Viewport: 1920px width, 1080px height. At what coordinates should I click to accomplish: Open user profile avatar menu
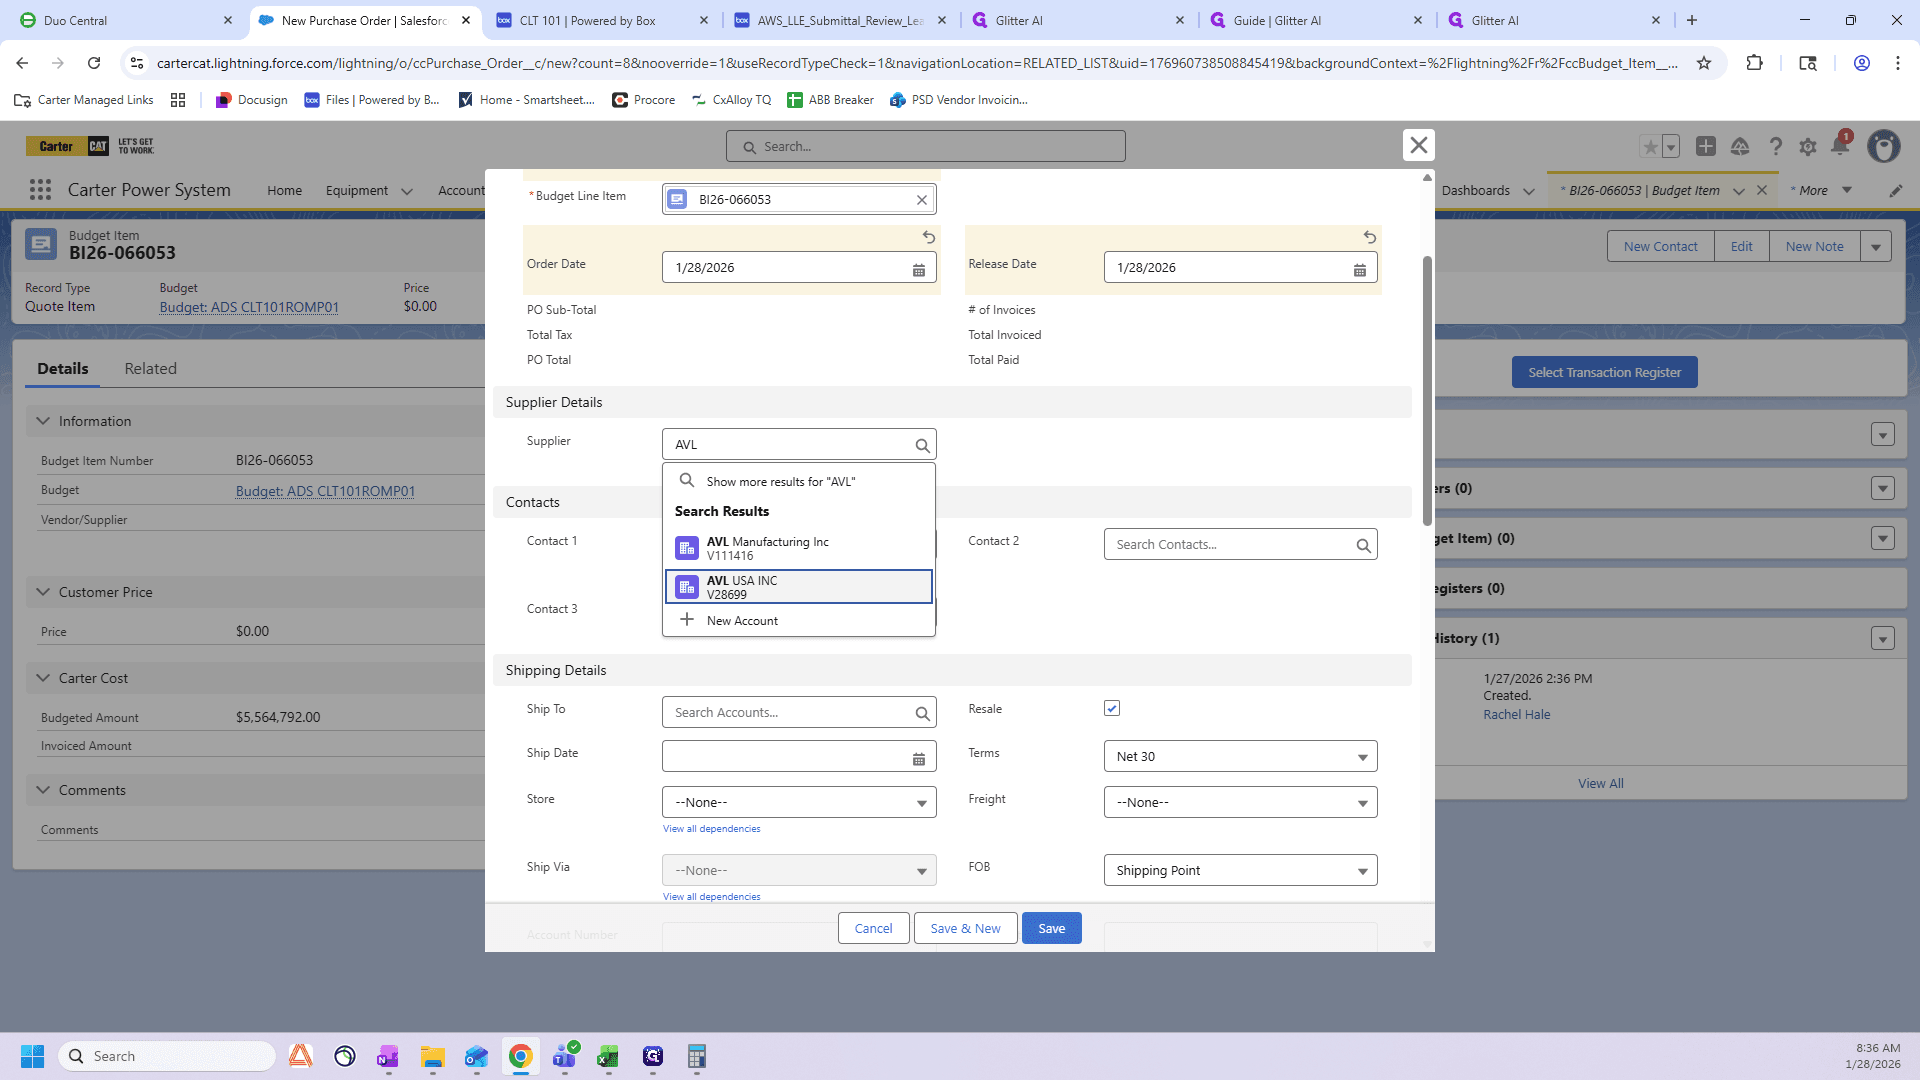[x=1884, y=147]
